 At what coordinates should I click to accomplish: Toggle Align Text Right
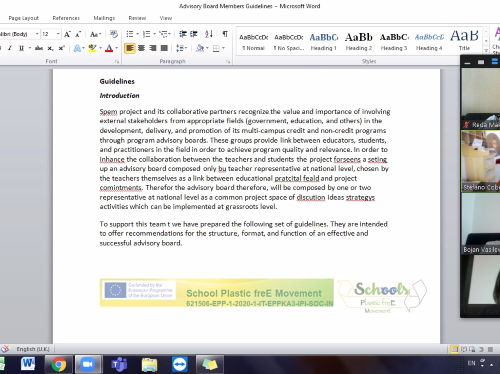[x=153, y=48]
